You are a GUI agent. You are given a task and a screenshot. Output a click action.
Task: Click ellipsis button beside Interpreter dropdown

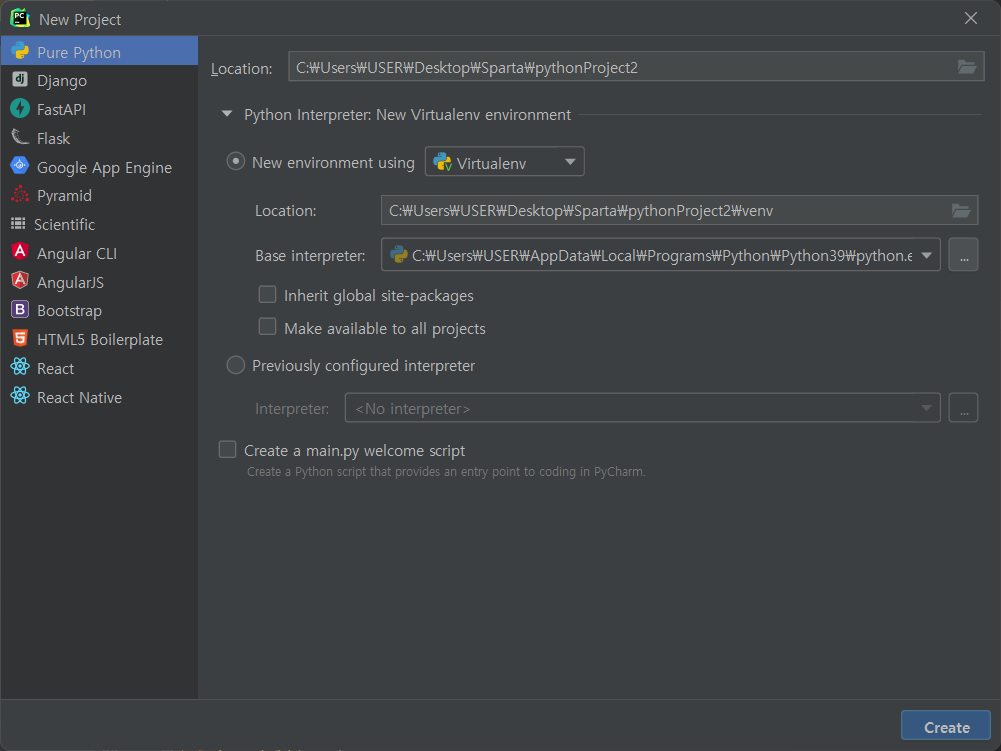coord(963,408)
